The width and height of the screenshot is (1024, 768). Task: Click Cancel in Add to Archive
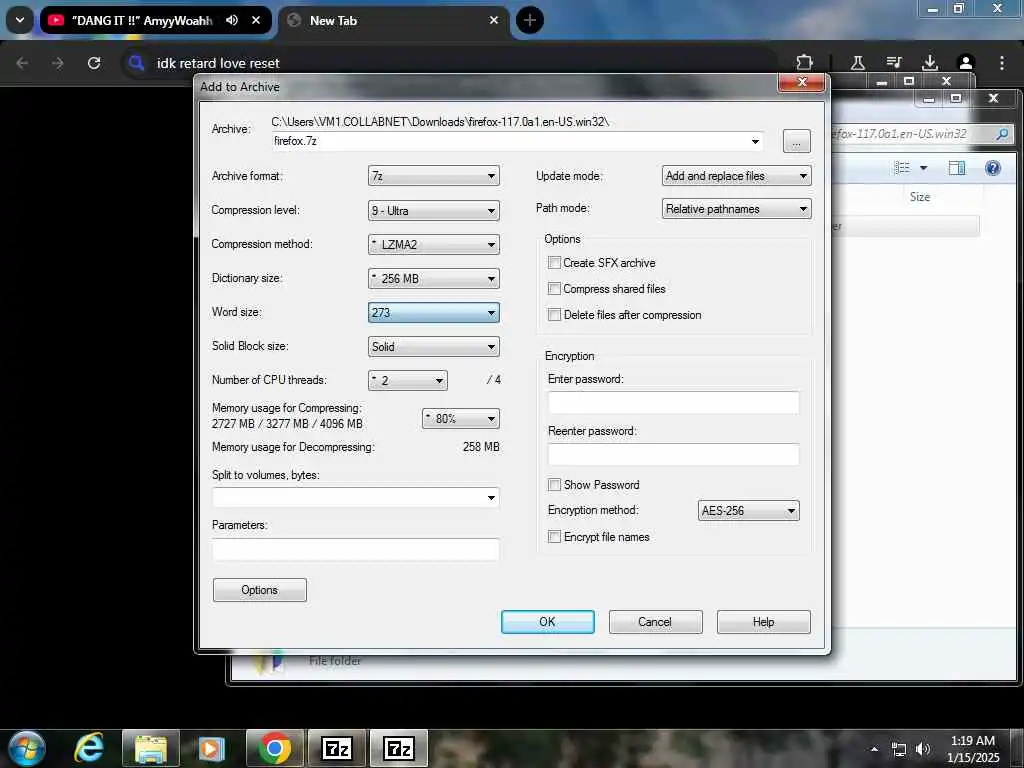click(655, 622)
